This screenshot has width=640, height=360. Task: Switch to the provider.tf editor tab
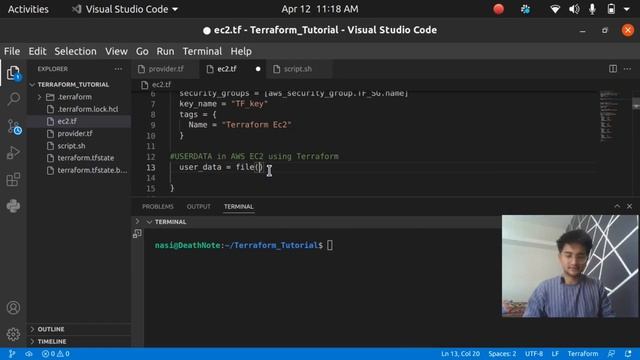coord(165,69)
